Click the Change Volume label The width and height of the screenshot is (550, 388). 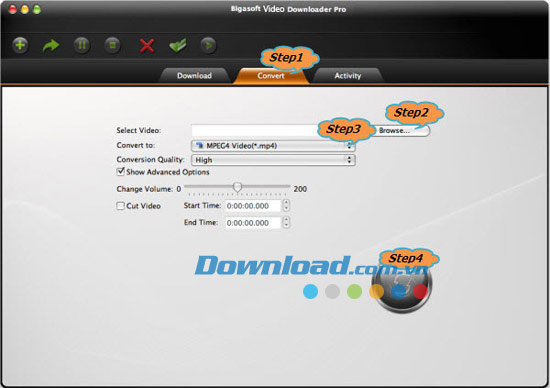click(x=145, y=189)
